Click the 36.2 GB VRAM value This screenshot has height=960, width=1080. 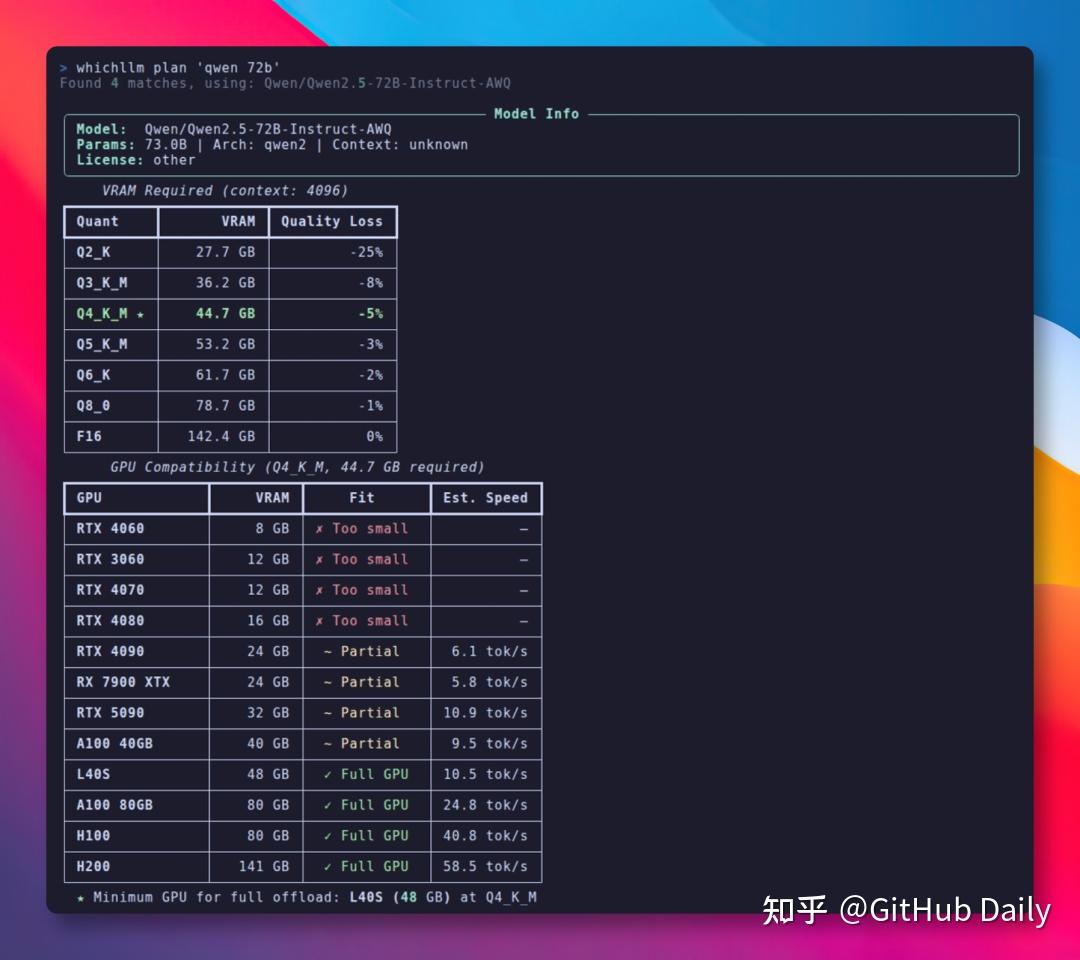coord(225,283)
